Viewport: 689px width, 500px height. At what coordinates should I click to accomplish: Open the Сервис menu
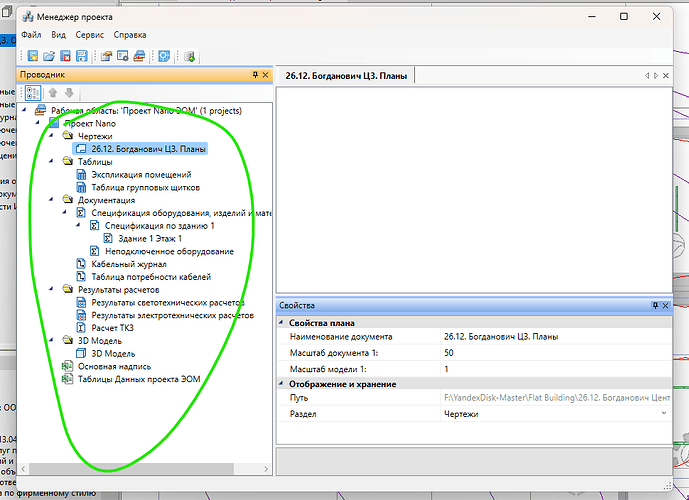(90, 35)
